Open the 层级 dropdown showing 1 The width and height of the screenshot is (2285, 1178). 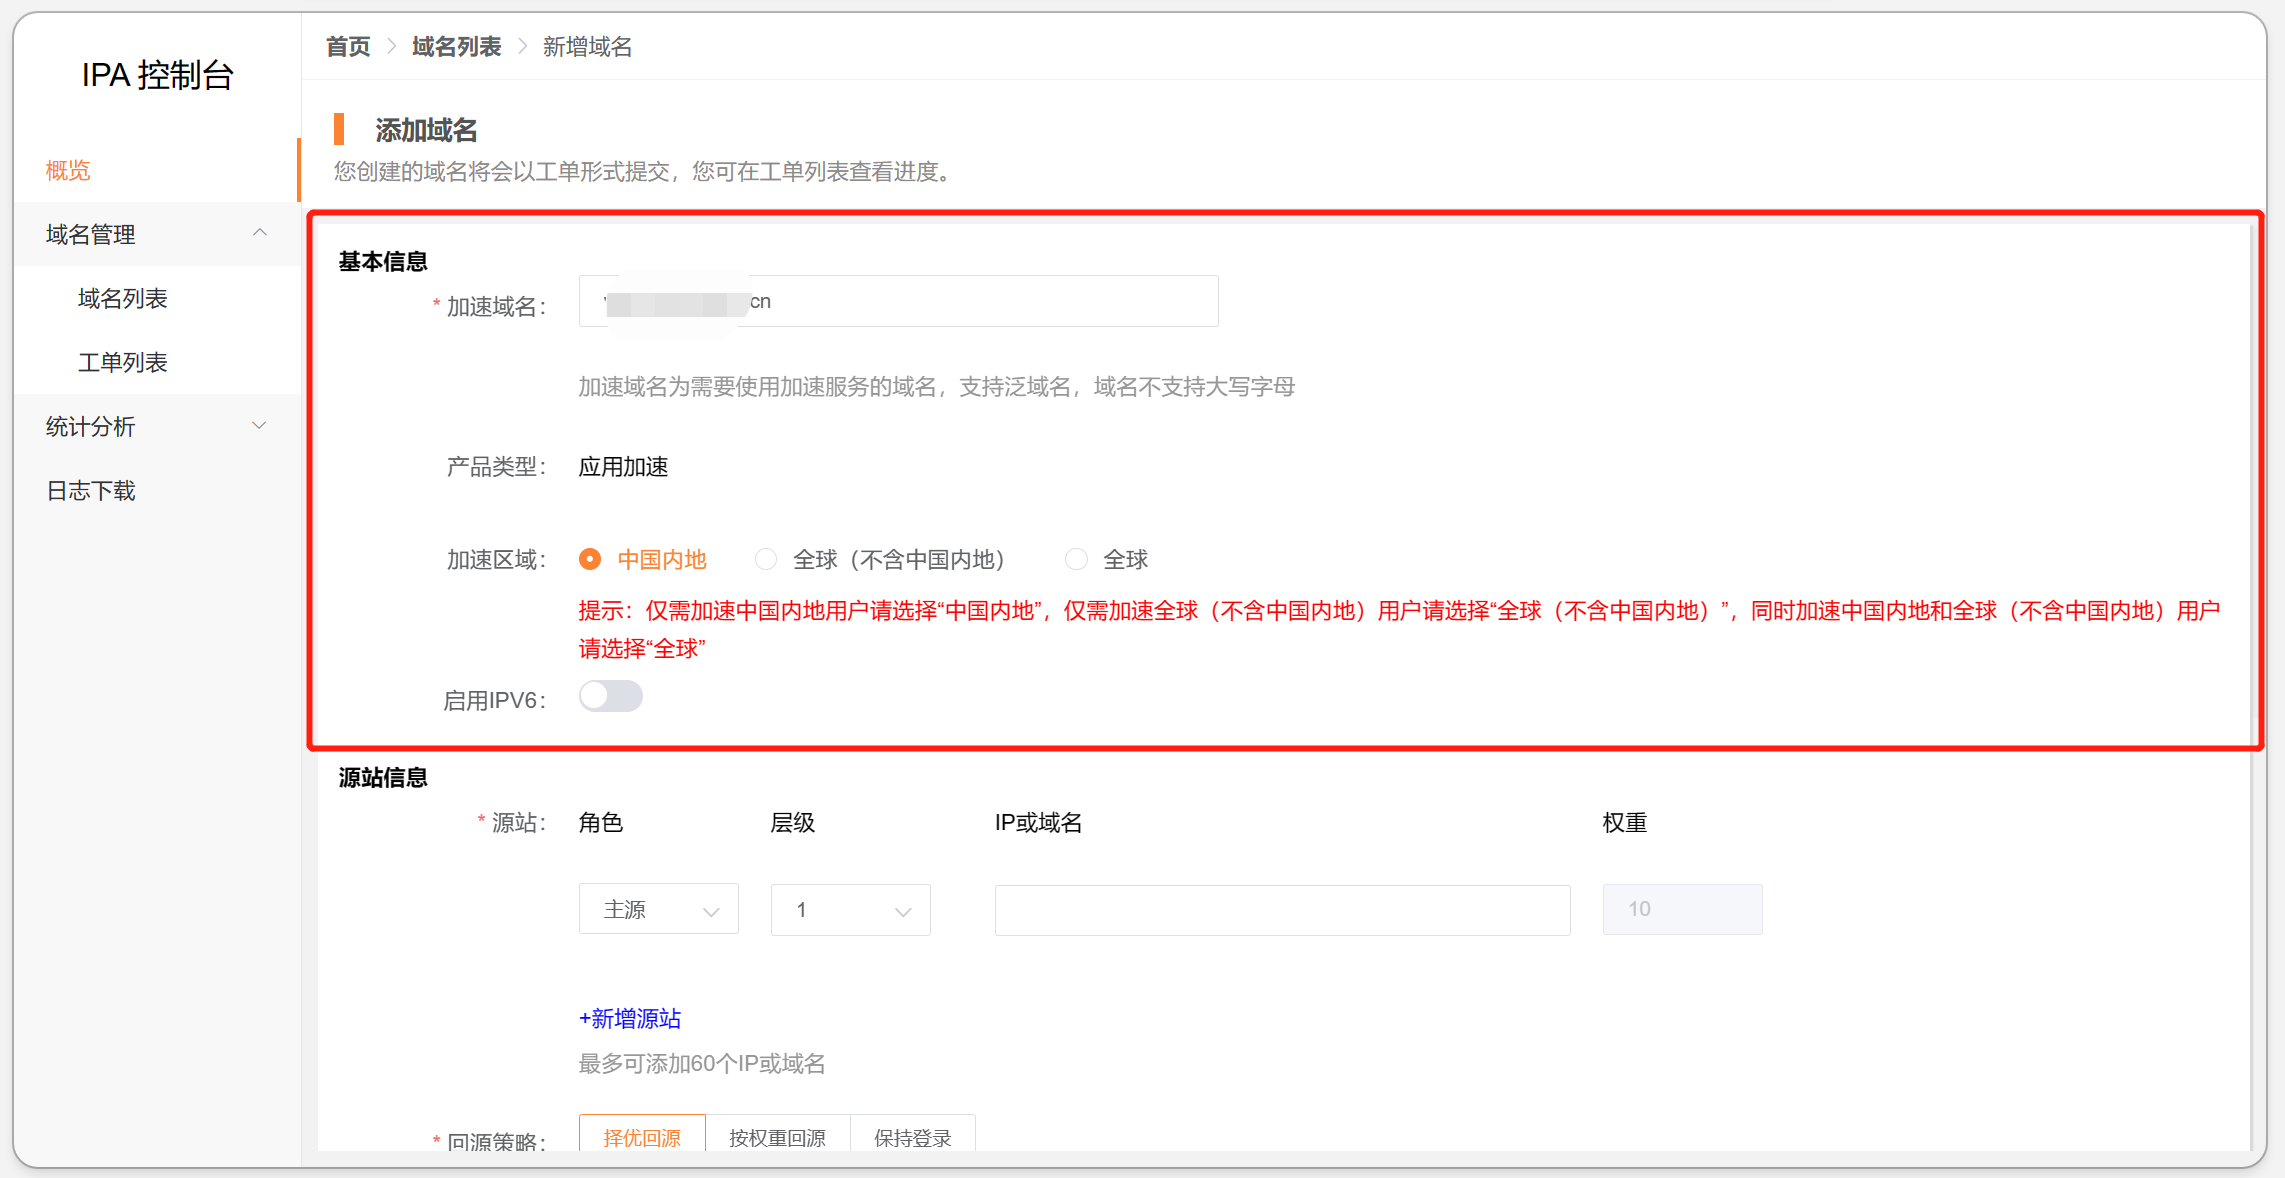point(850,910)
